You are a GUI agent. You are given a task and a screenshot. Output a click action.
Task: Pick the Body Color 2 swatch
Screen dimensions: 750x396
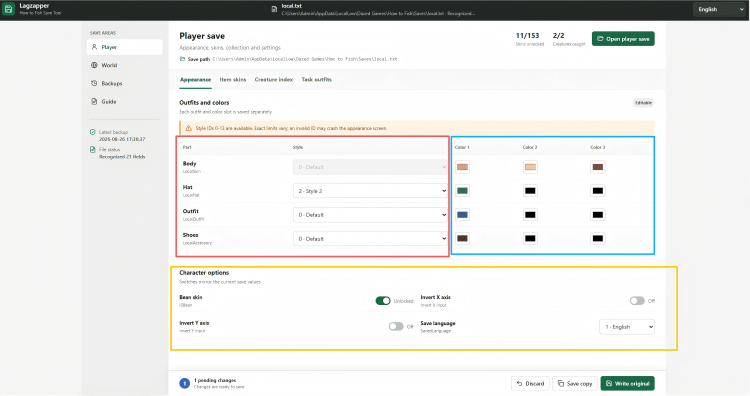click(x=530, y=167)
